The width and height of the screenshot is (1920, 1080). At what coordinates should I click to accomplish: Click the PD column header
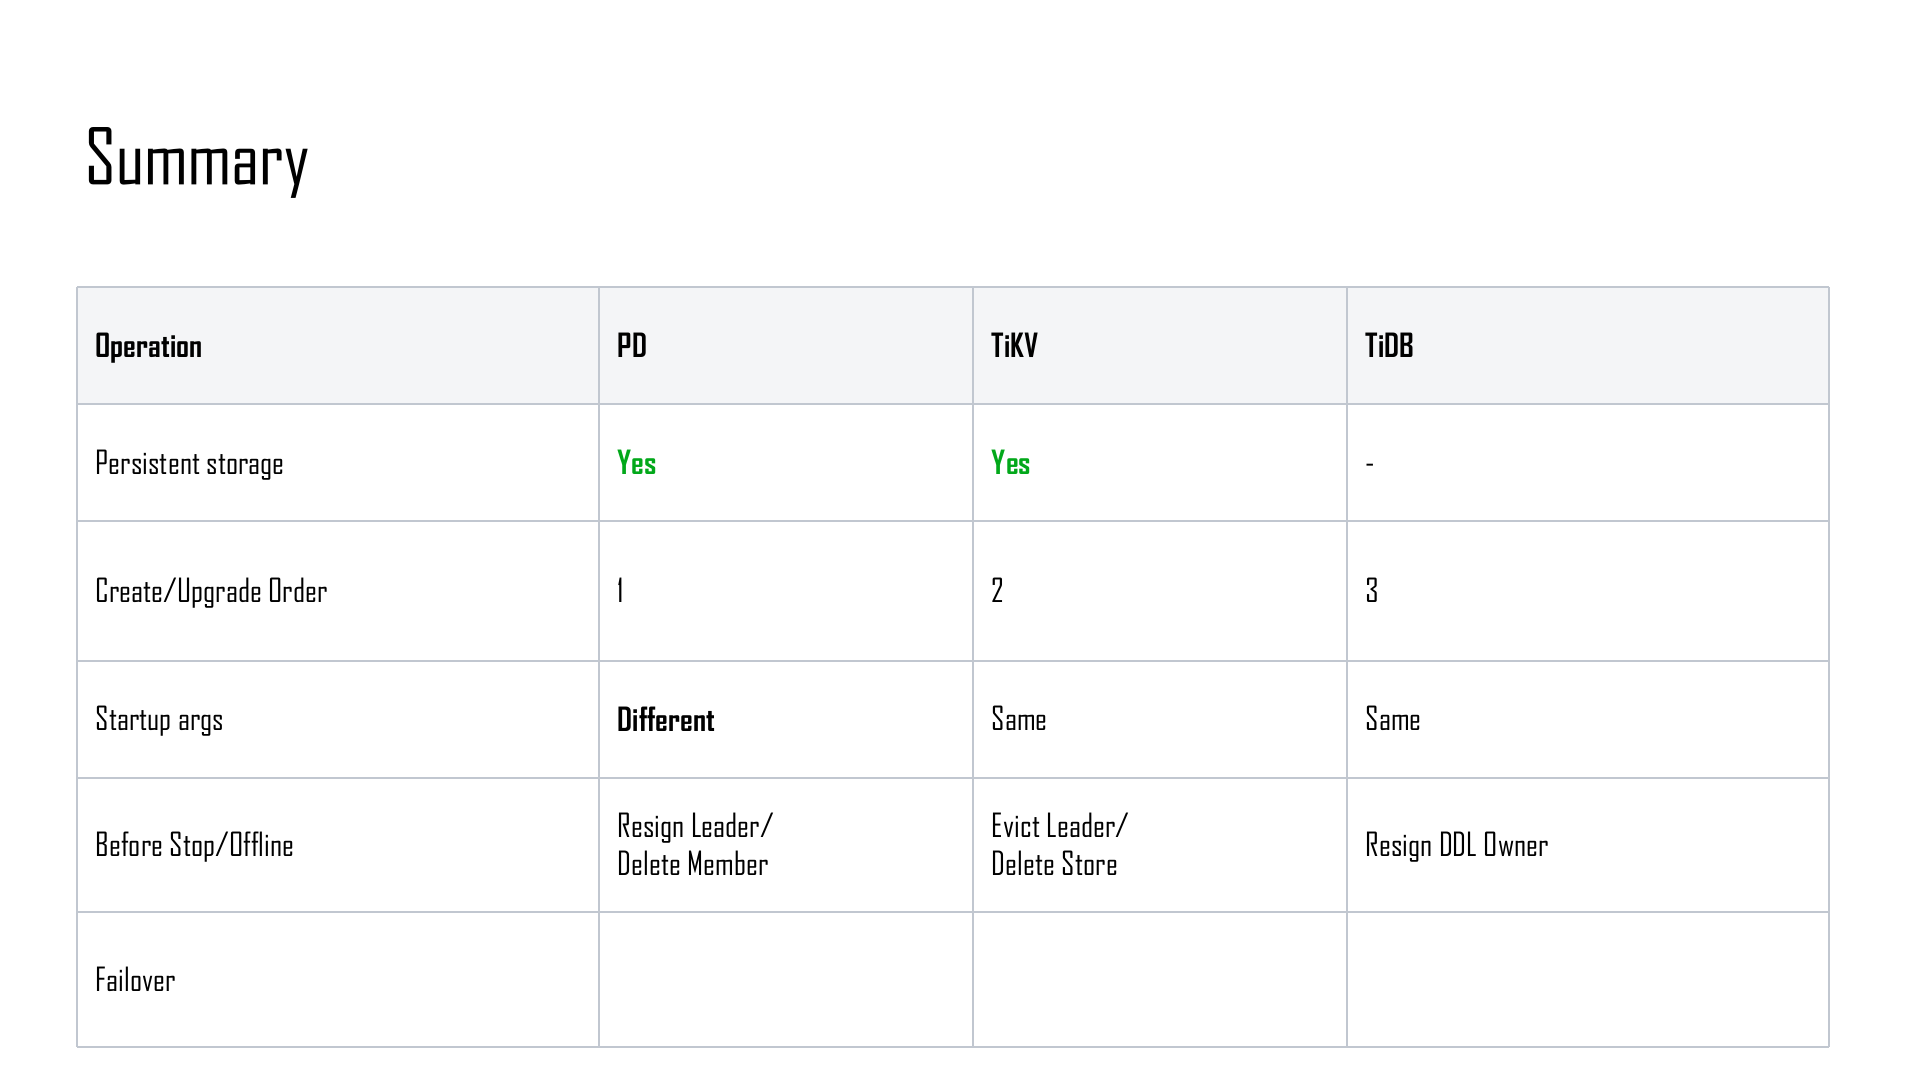click(632, 346)
